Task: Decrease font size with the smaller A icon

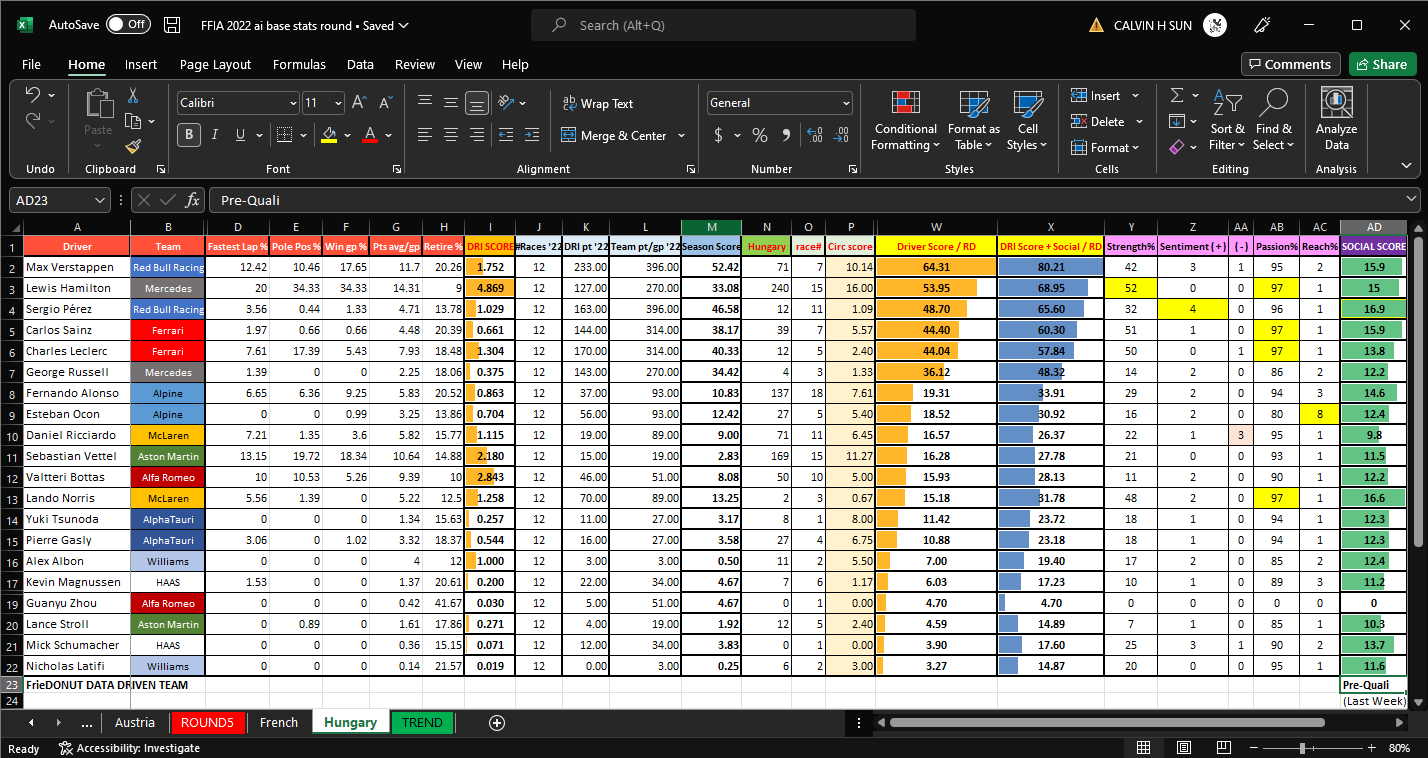Action: (385, 103)
